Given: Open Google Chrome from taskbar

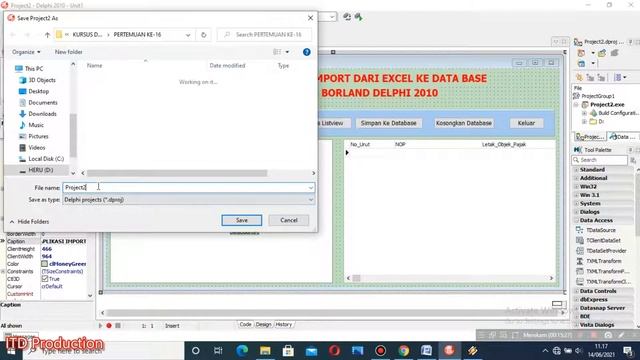Looking at the screenshot, I should (x=404, y=351).
